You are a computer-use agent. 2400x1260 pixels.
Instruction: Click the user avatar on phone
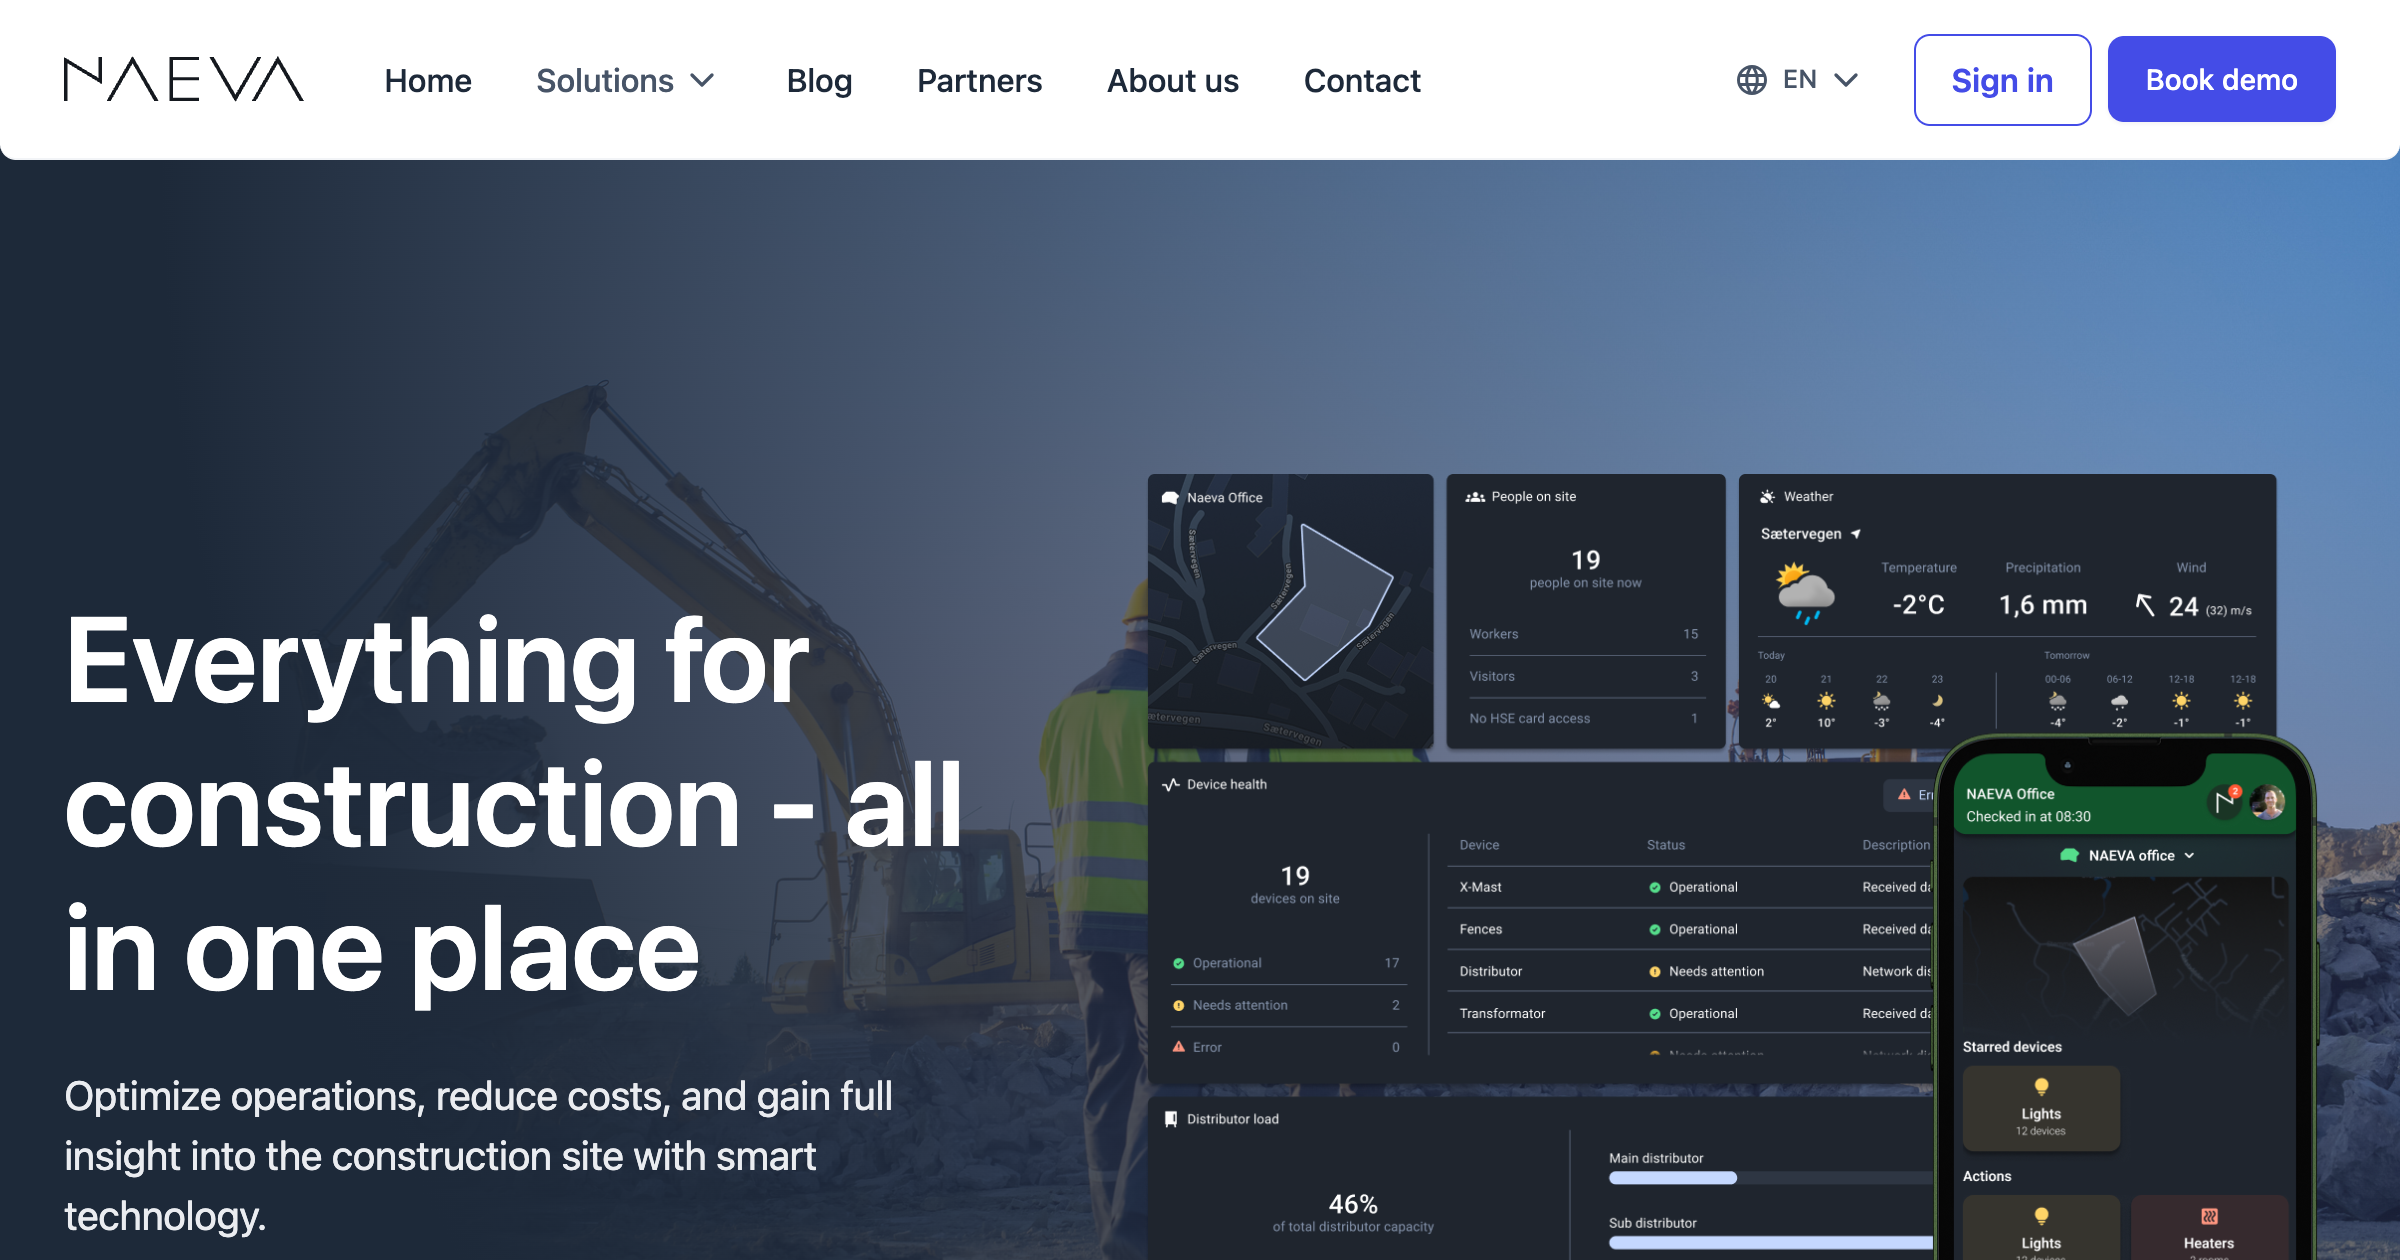[2268, 802]
